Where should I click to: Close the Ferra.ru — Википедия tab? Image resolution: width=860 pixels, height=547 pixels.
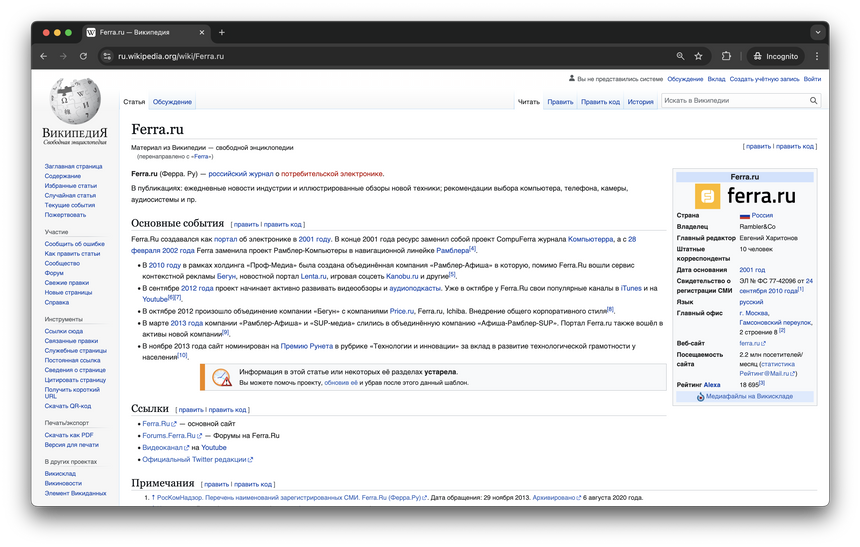[201, 32]
